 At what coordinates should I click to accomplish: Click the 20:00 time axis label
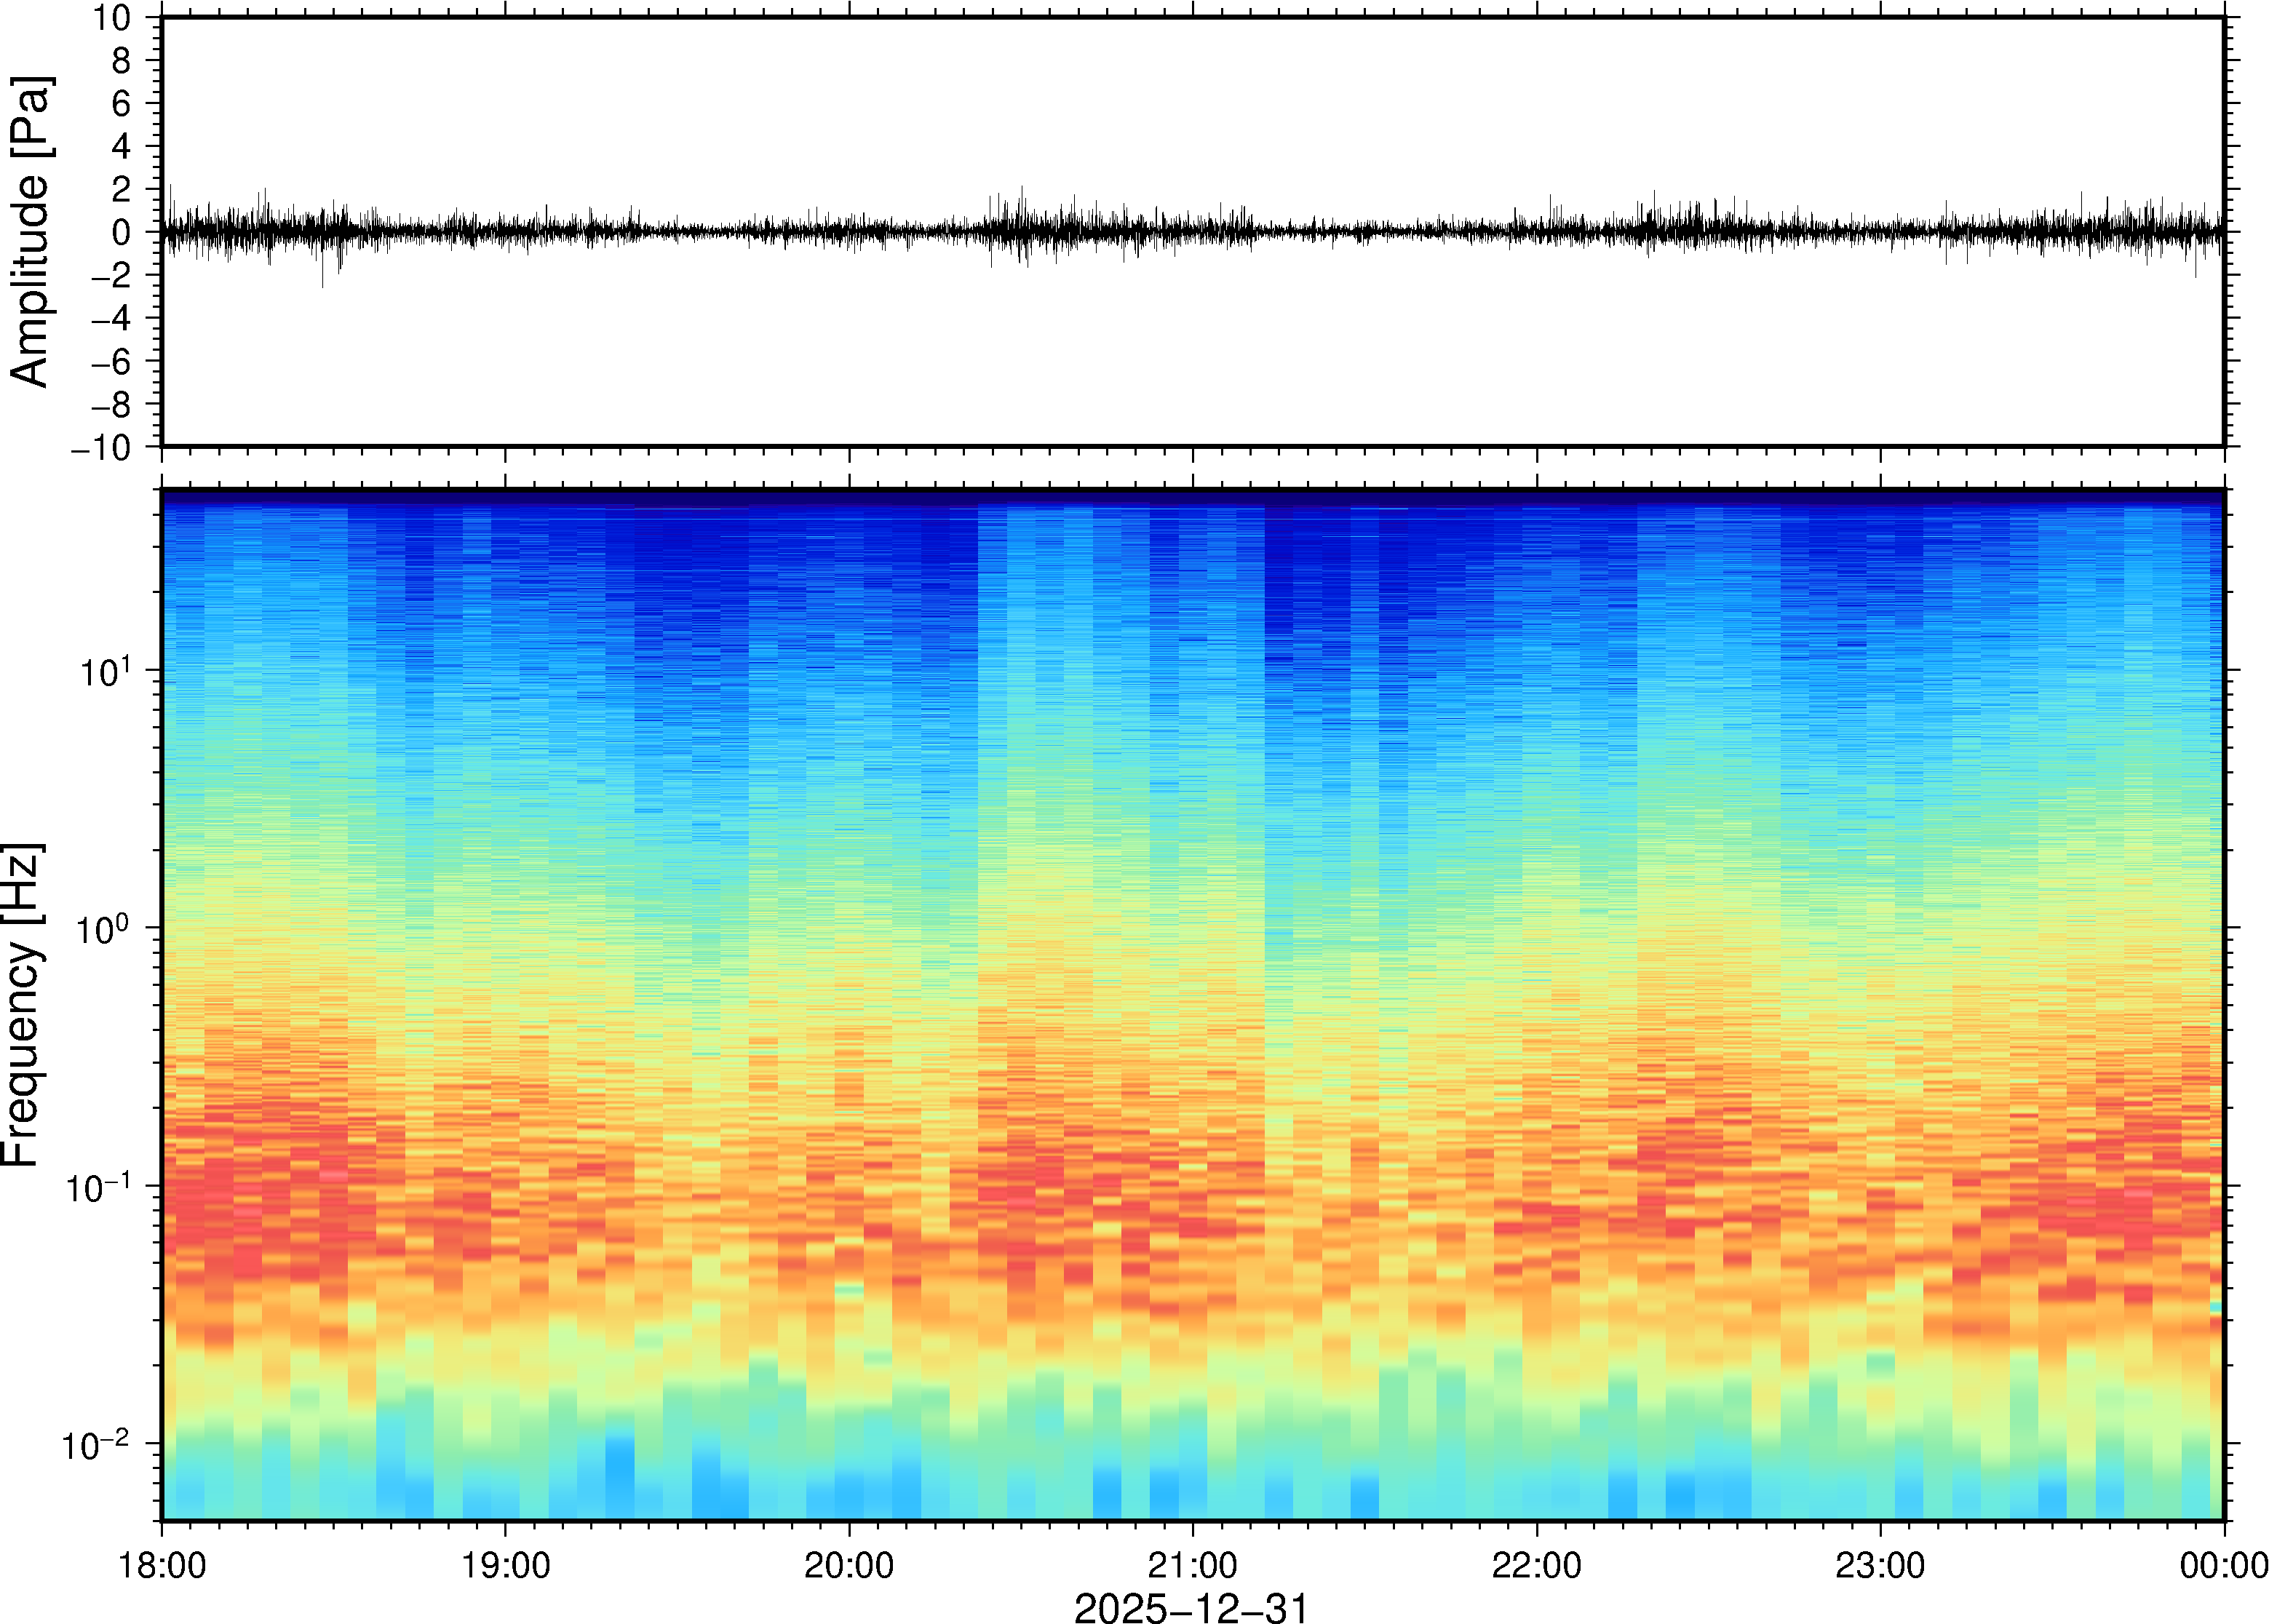pos(849,1565)
